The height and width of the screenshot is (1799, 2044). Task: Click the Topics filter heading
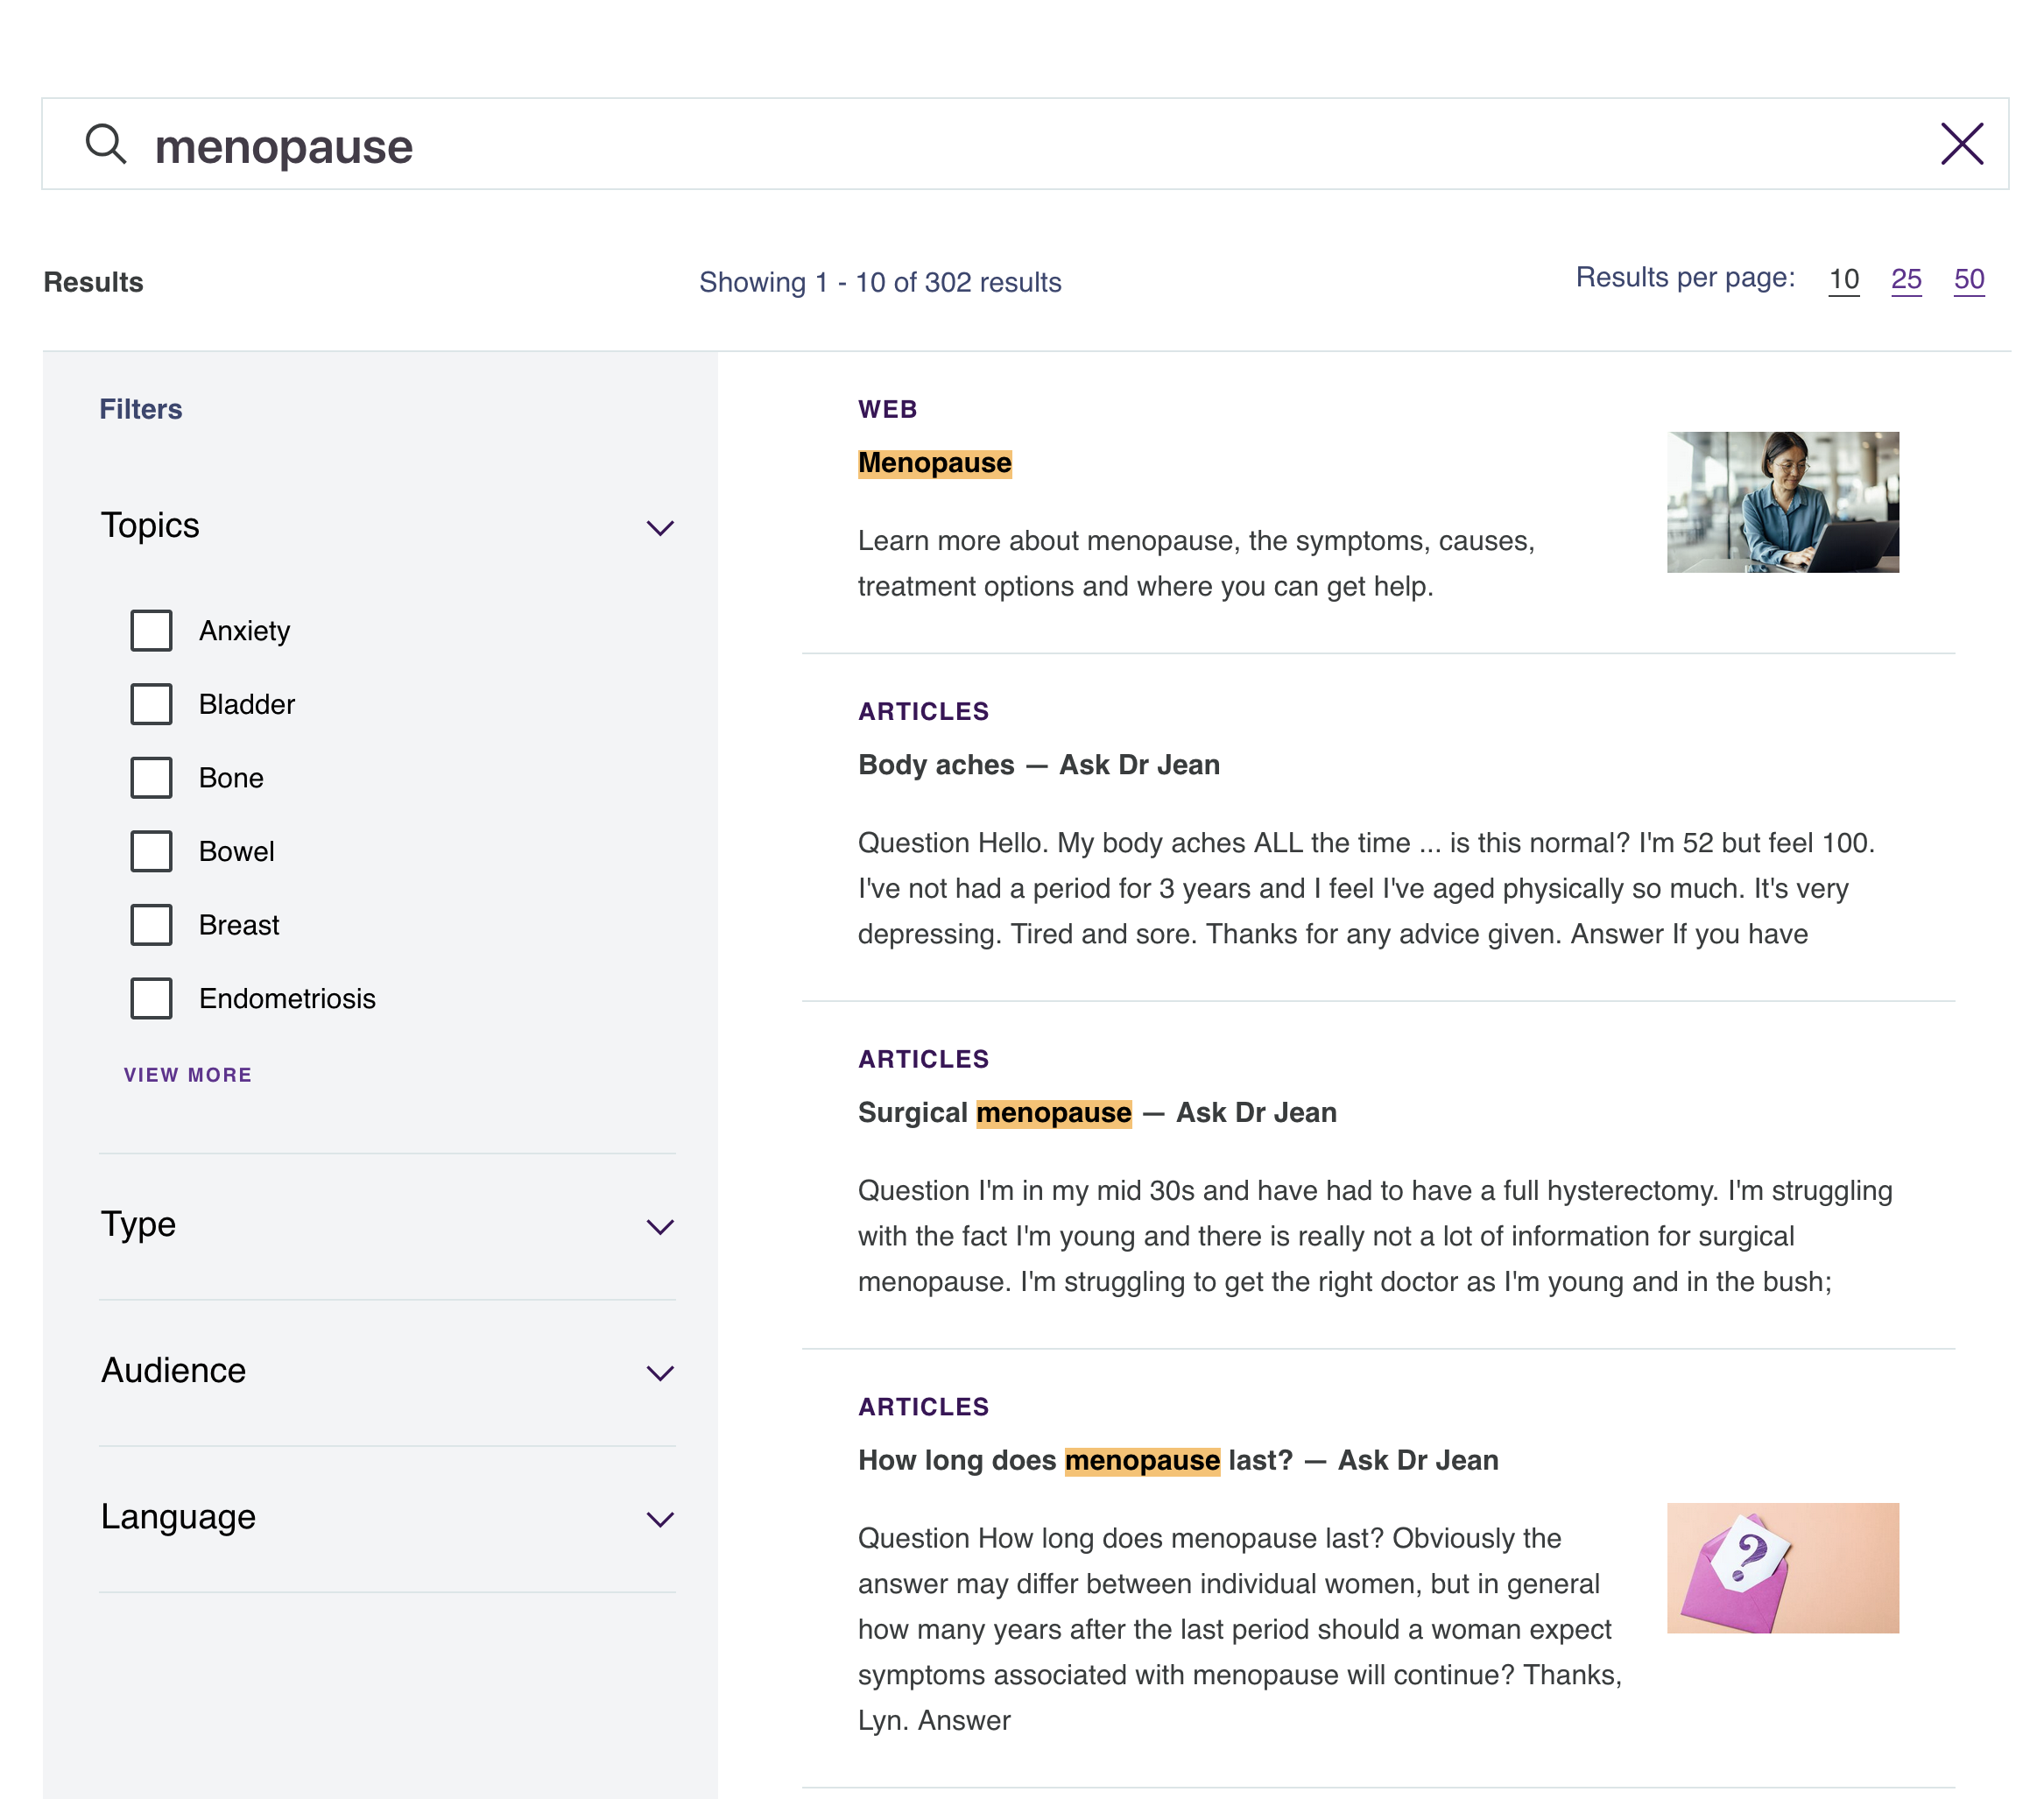[x=150, y=525]
